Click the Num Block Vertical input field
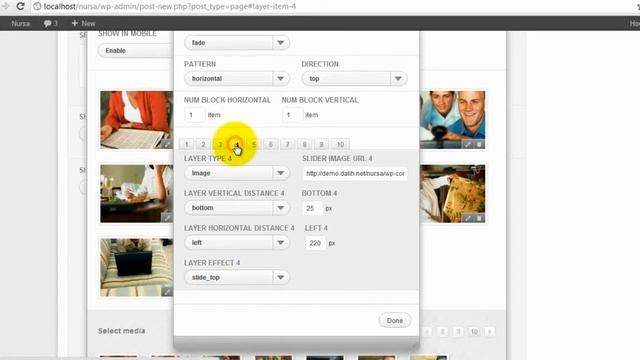 (292, 115)
